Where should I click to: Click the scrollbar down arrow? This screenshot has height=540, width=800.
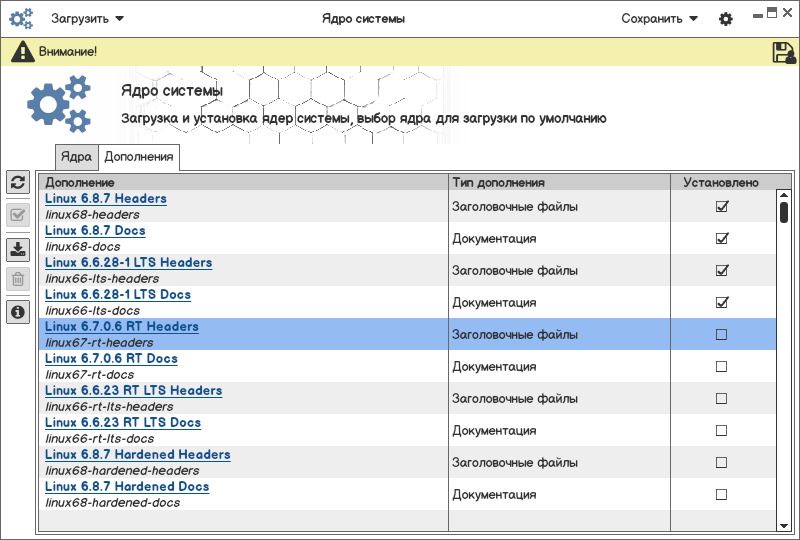(x=784, y=525)
